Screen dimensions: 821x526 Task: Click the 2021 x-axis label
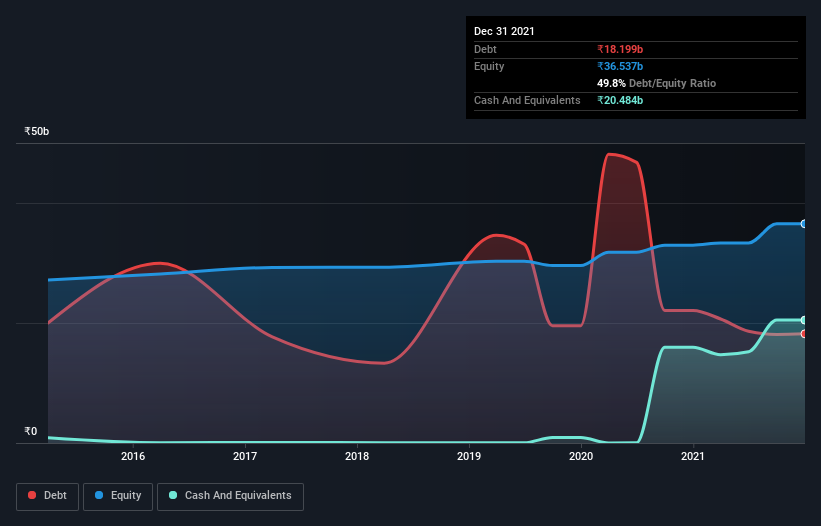[693, 456]
